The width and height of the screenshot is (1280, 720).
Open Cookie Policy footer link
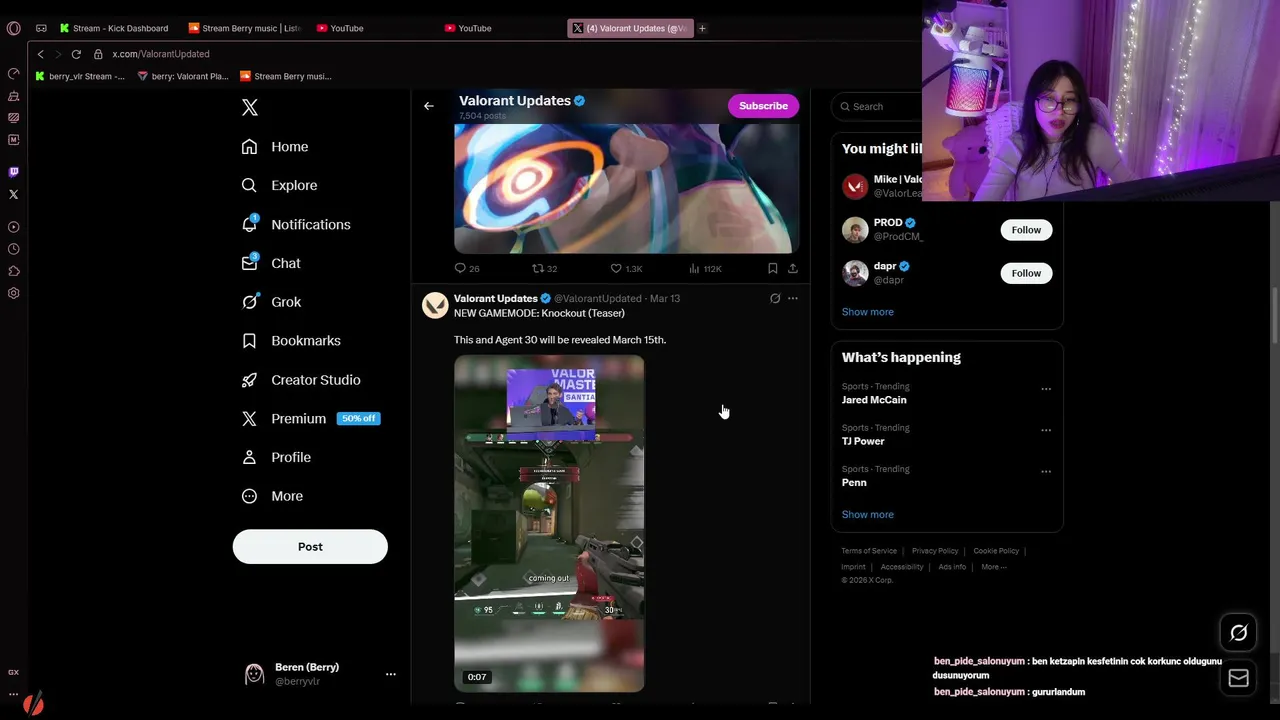point(996,551)
